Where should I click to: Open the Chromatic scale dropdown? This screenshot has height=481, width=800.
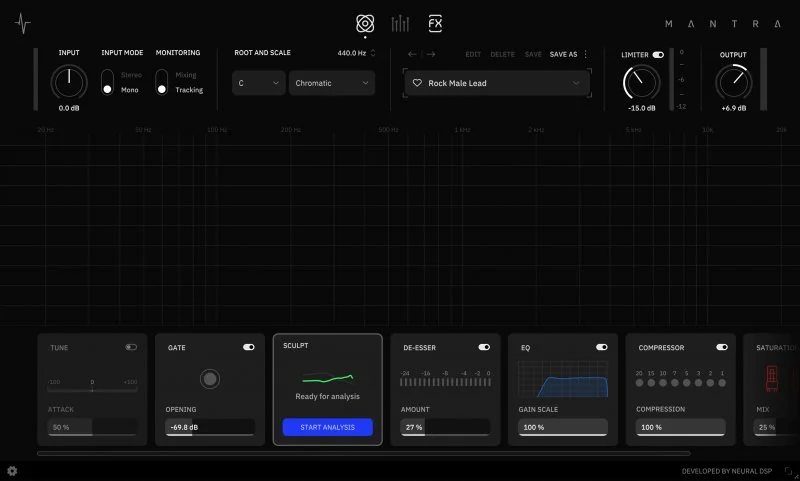(332, 83)
